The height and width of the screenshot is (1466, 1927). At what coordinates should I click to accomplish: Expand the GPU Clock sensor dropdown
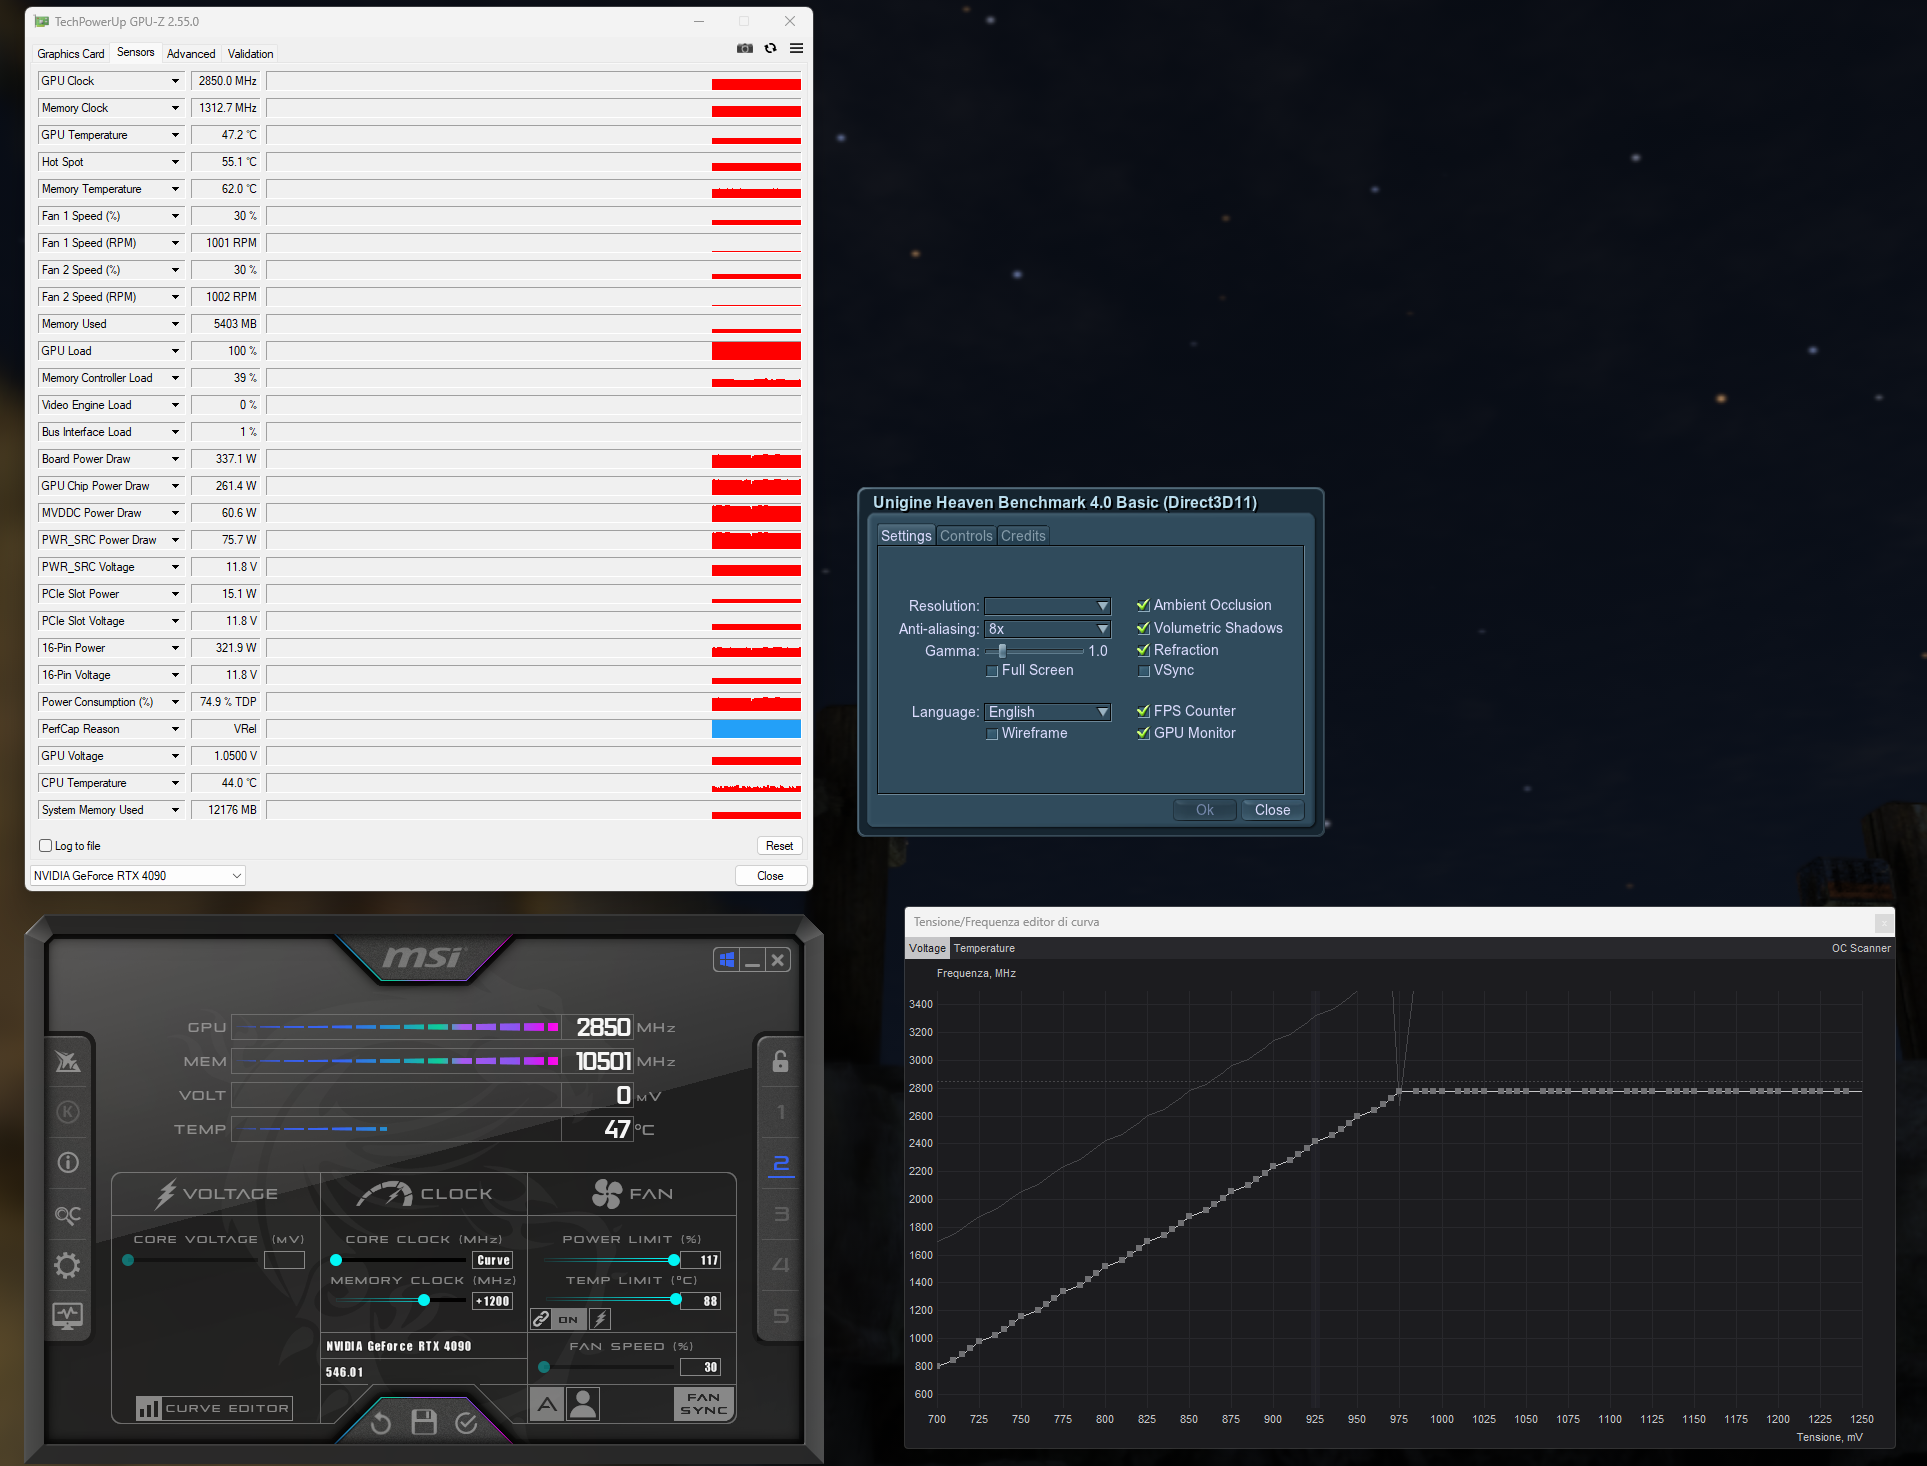175,81
